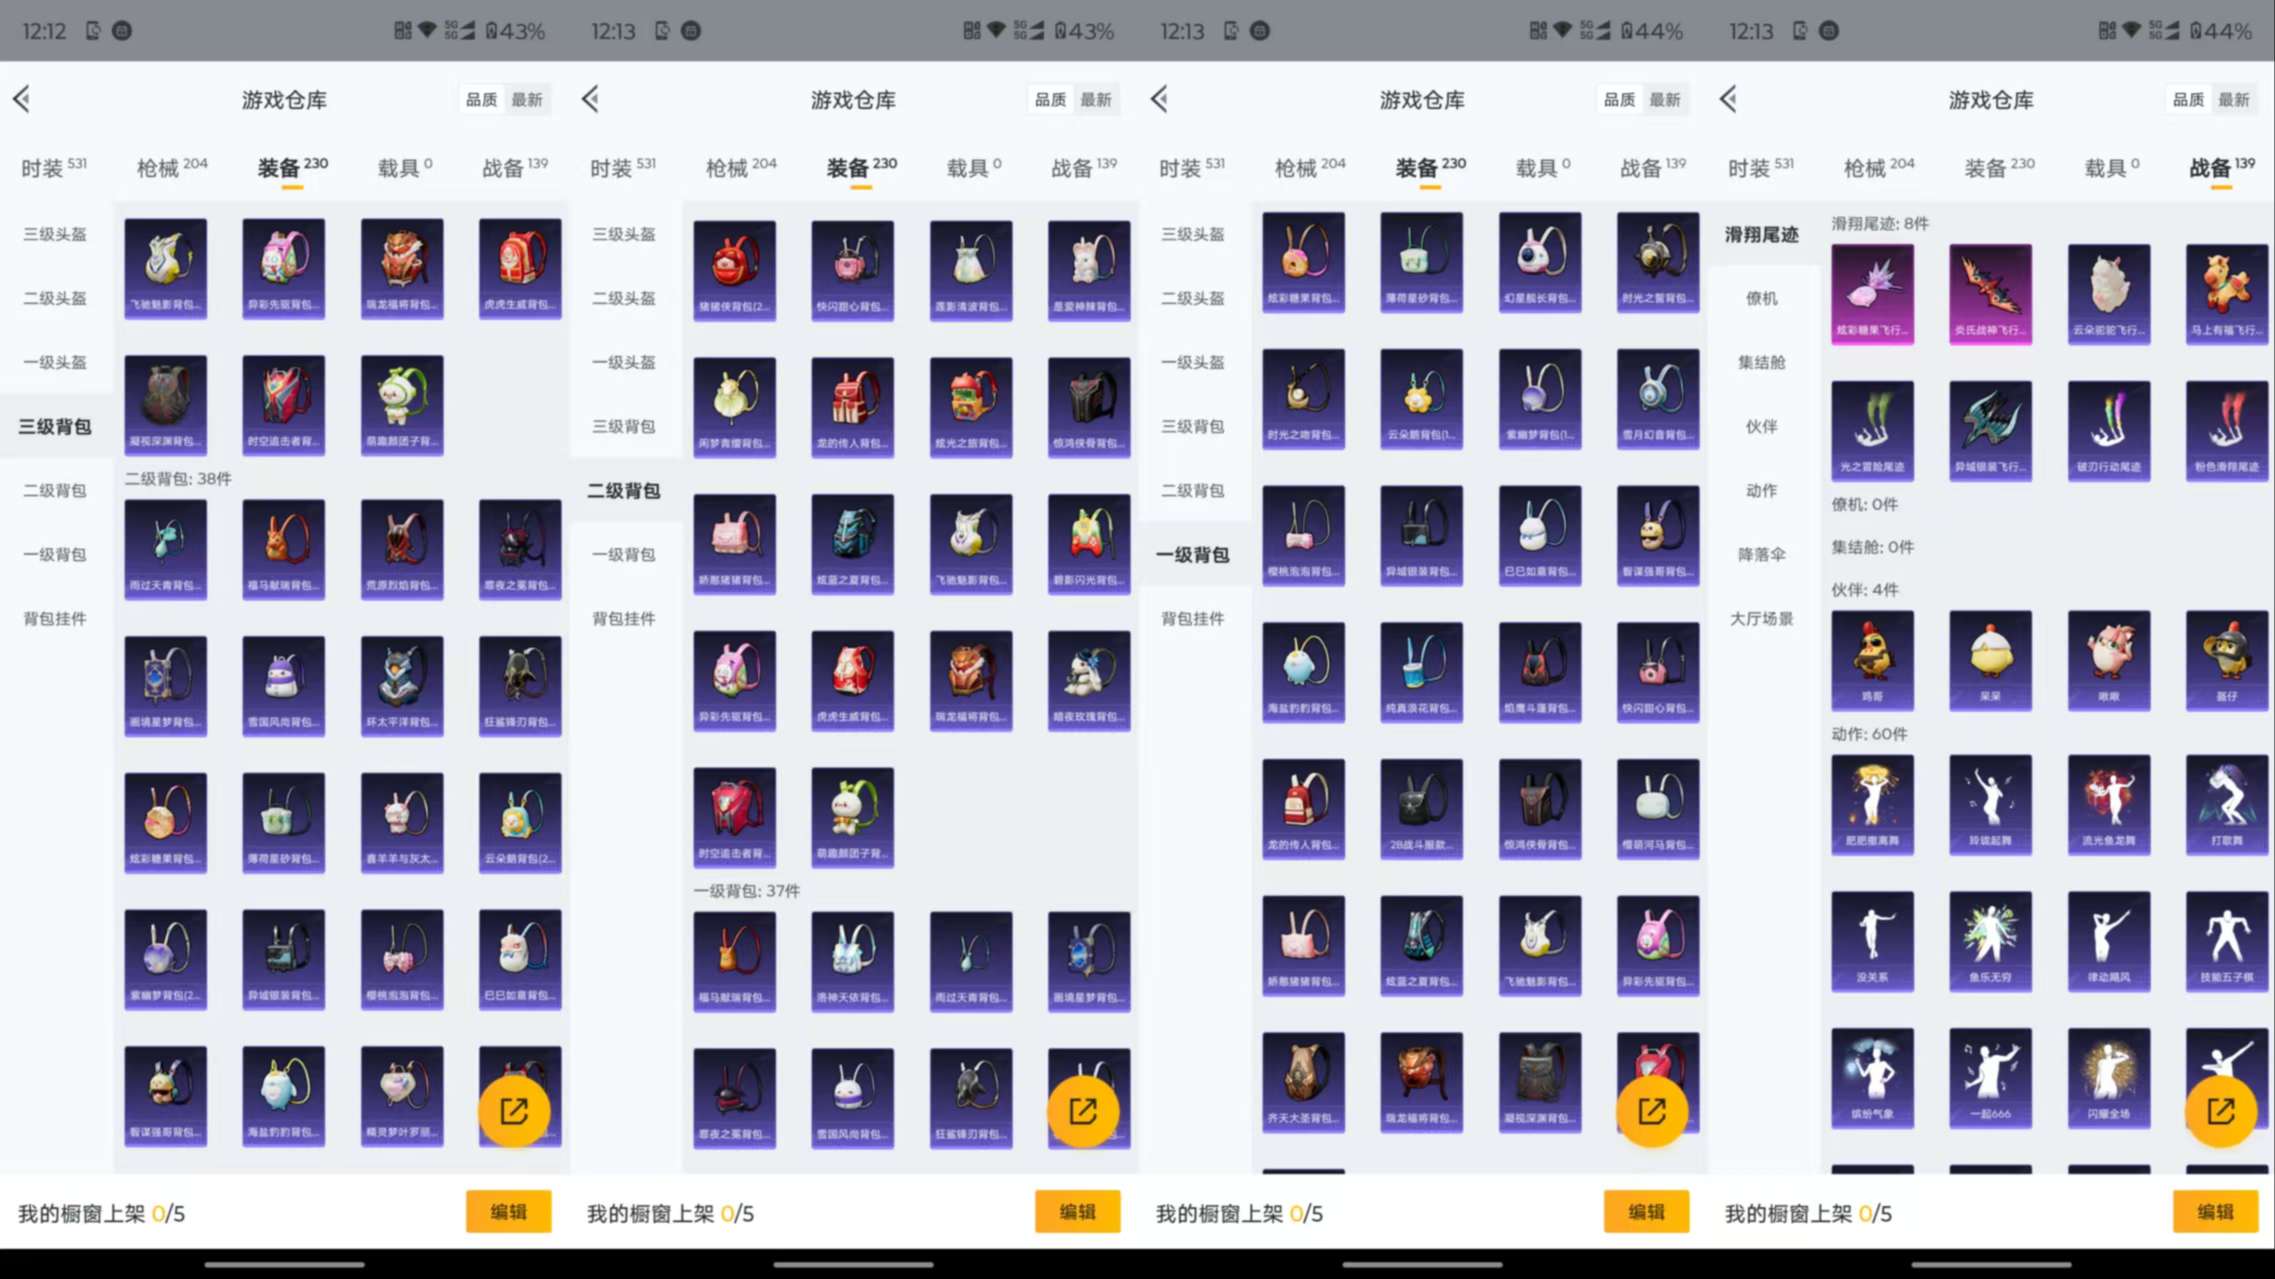The image size is (2275, 1279).
Task: Tap the 编辑 button
Action: [x=508, y=1212]
